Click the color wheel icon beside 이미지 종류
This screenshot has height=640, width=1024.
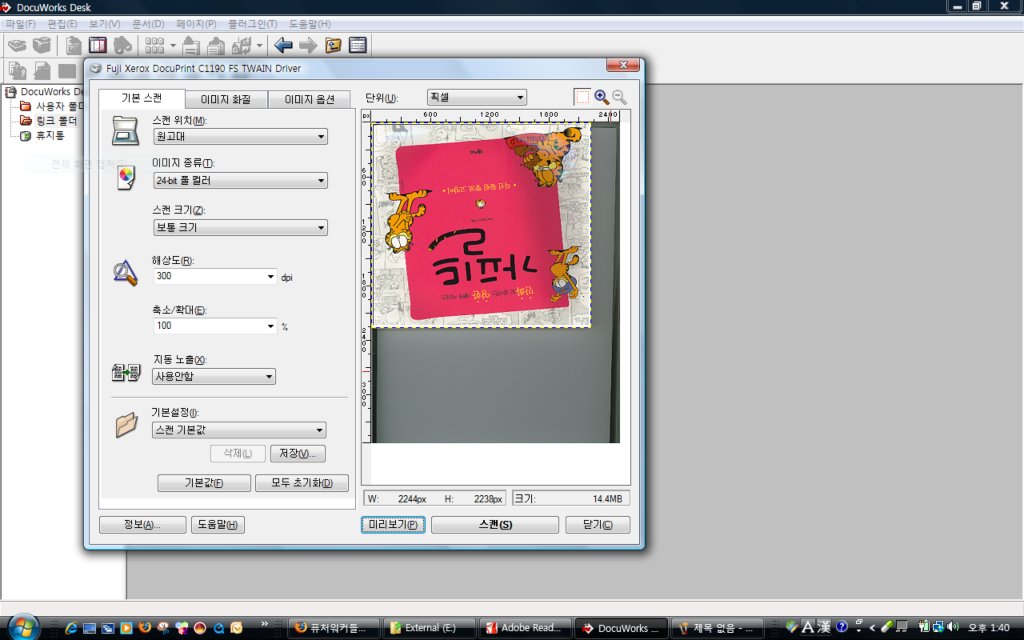[125, 176]
